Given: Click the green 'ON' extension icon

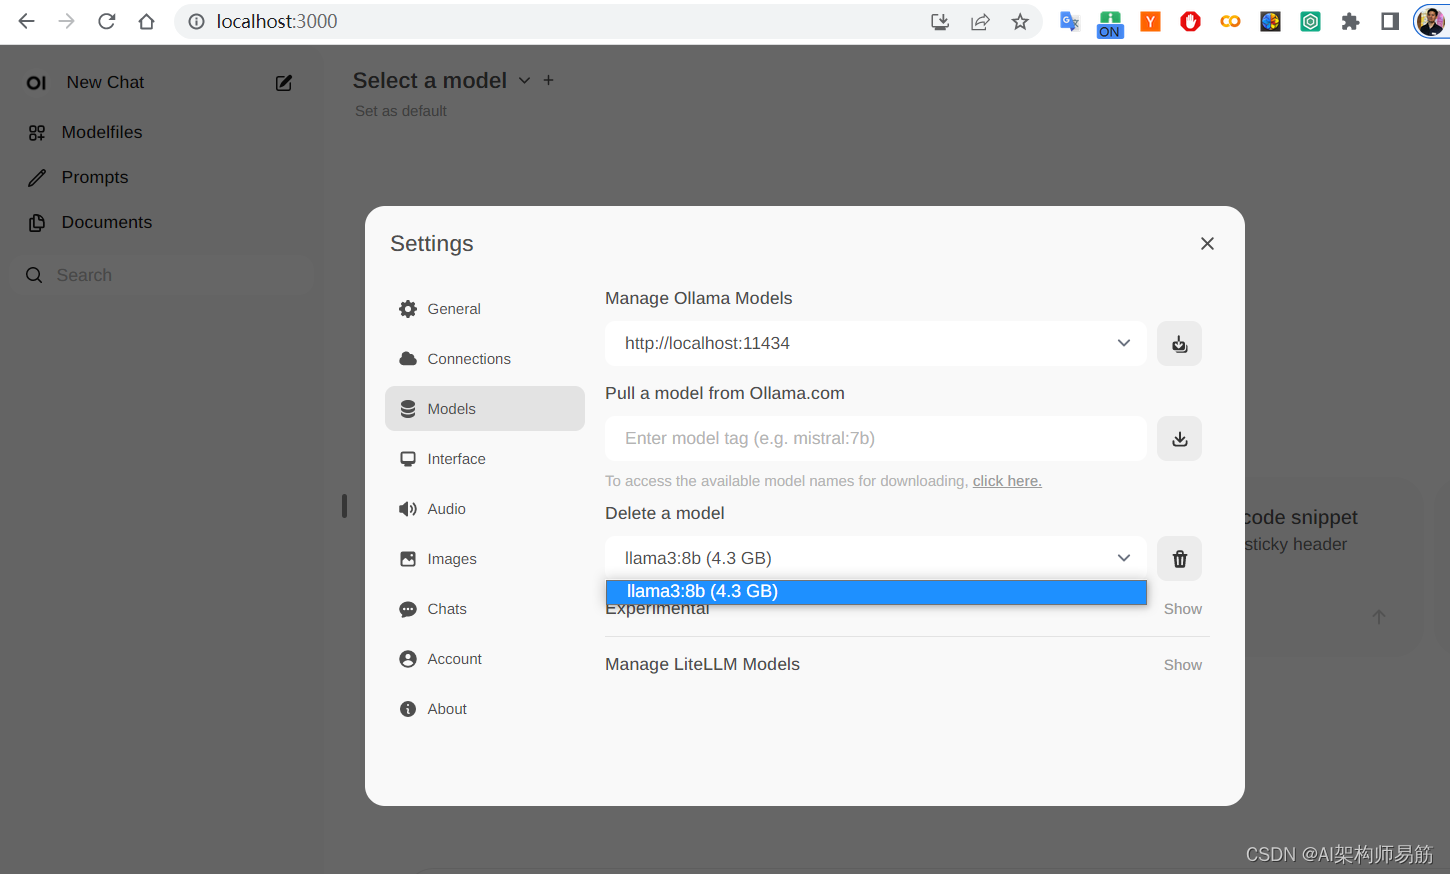Looking at the screenshot, I should coord(1110,24).
